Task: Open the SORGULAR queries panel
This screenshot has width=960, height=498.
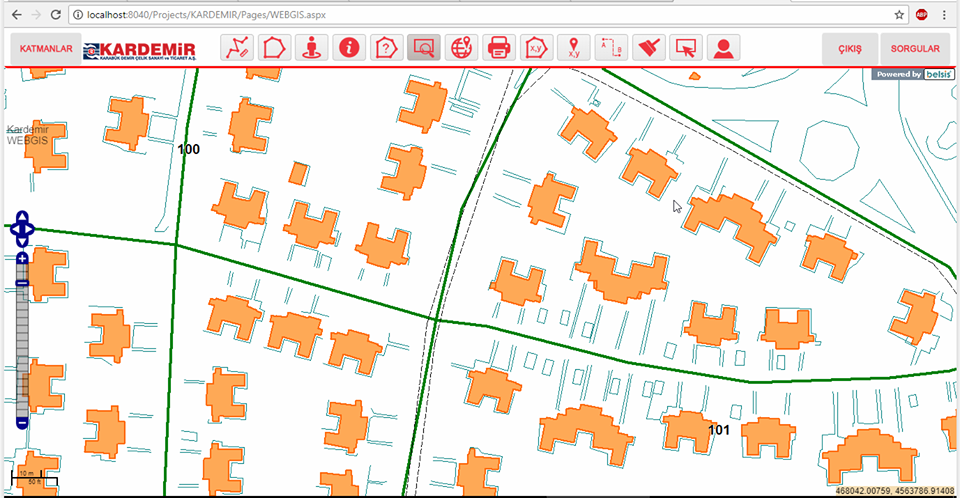Action: pyautogui.click(x=915, y=48)
